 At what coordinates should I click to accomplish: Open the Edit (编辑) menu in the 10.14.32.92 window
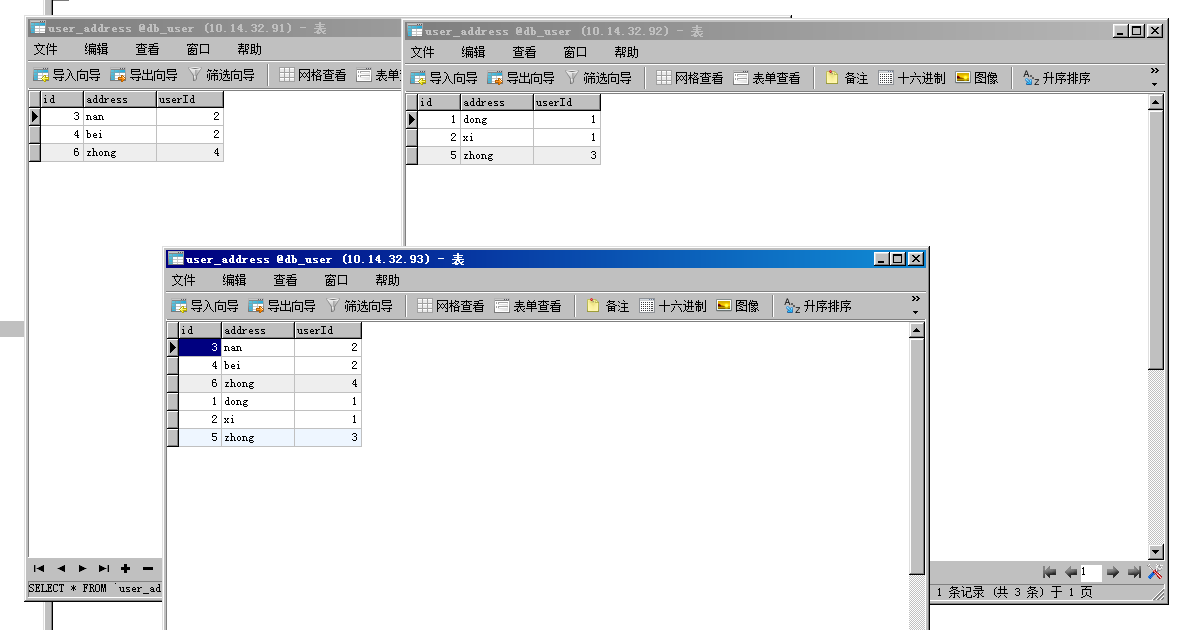coord(474,52)
